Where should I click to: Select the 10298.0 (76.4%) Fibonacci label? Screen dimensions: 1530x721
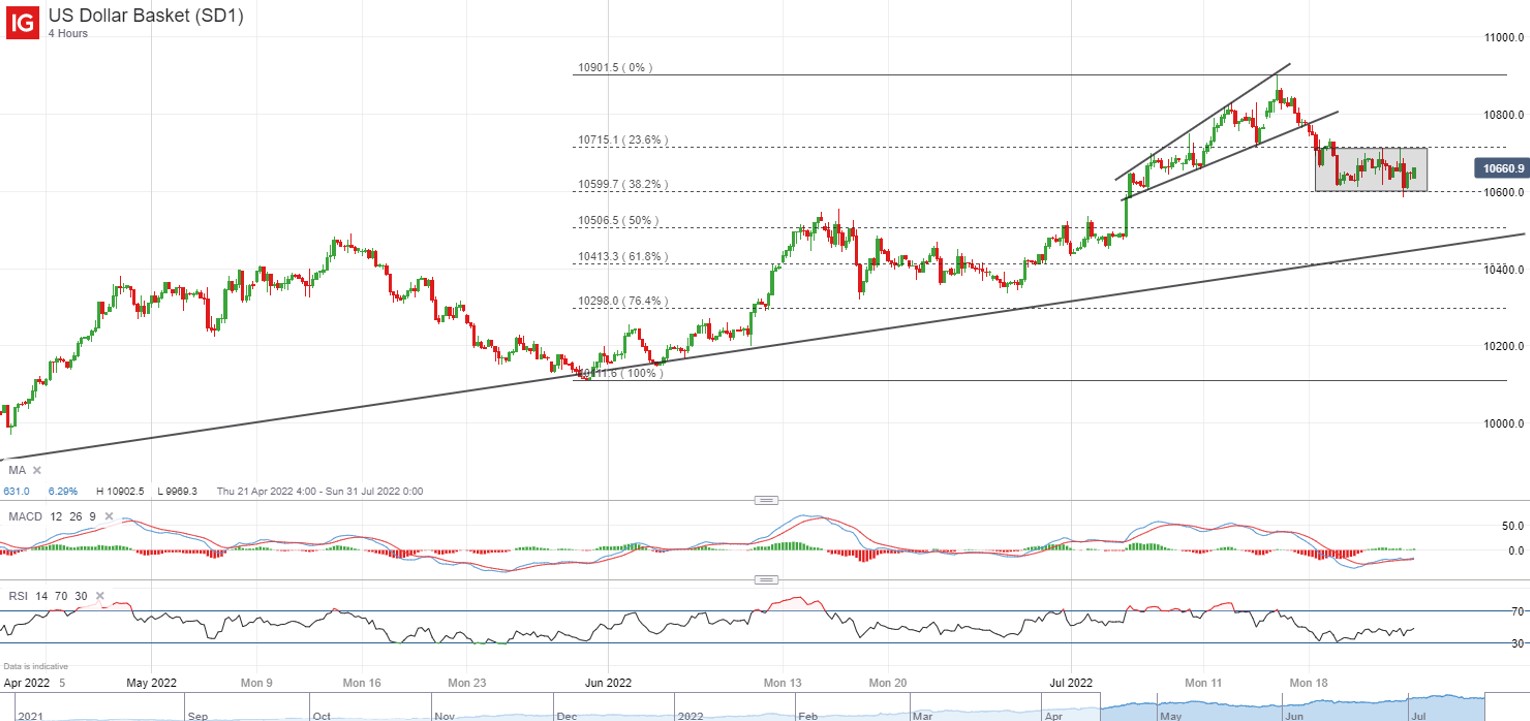pos(622,300)
